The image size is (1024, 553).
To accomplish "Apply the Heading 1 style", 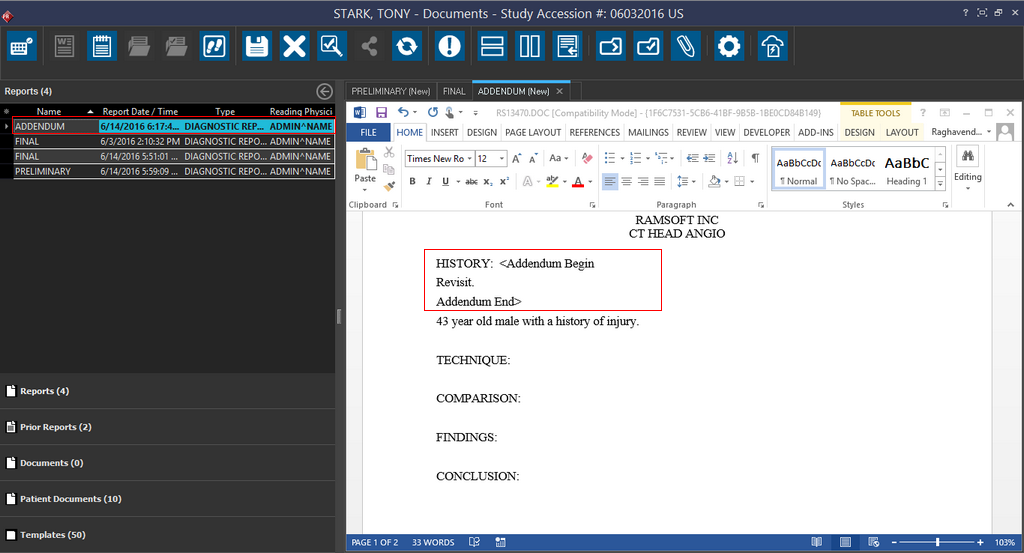I will coord(905,170).
